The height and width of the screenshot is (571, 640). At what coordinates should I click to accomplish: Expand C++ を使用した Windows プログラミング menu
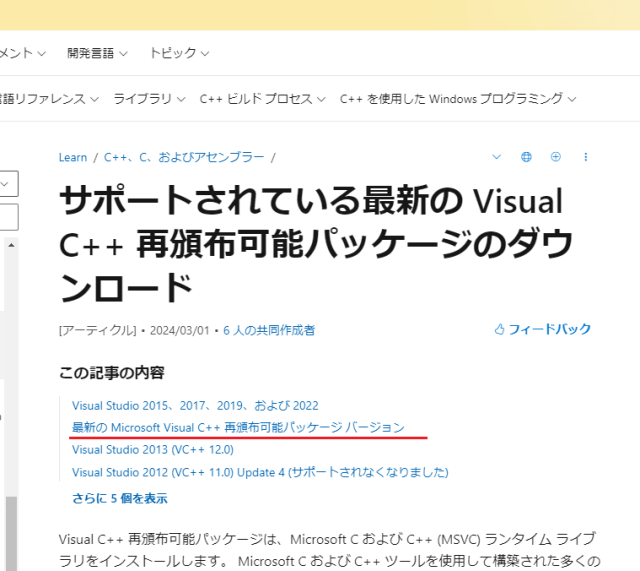pos(458,99)
